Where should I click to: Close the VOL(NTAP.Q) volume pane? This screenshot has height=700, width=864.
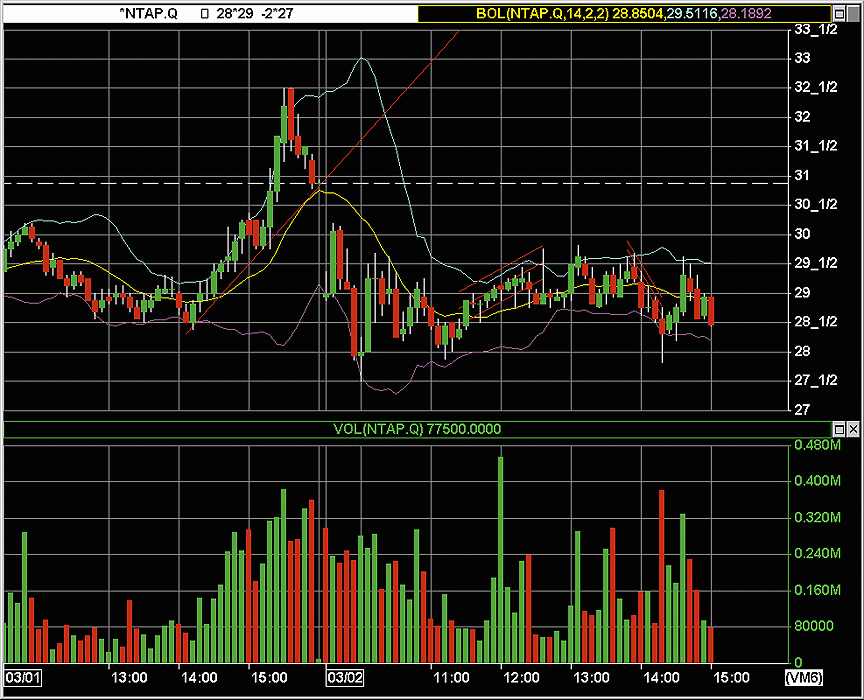(x=852, y=429)
